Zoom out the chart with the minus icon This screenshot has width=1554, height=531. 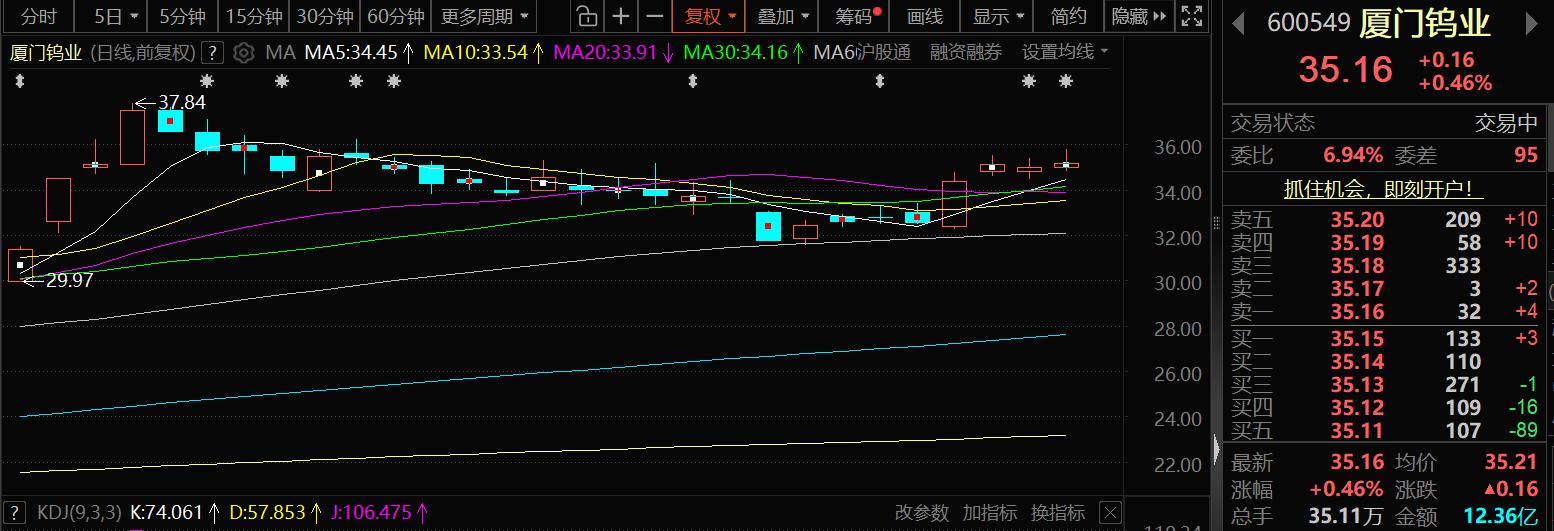tap(654, 16)
